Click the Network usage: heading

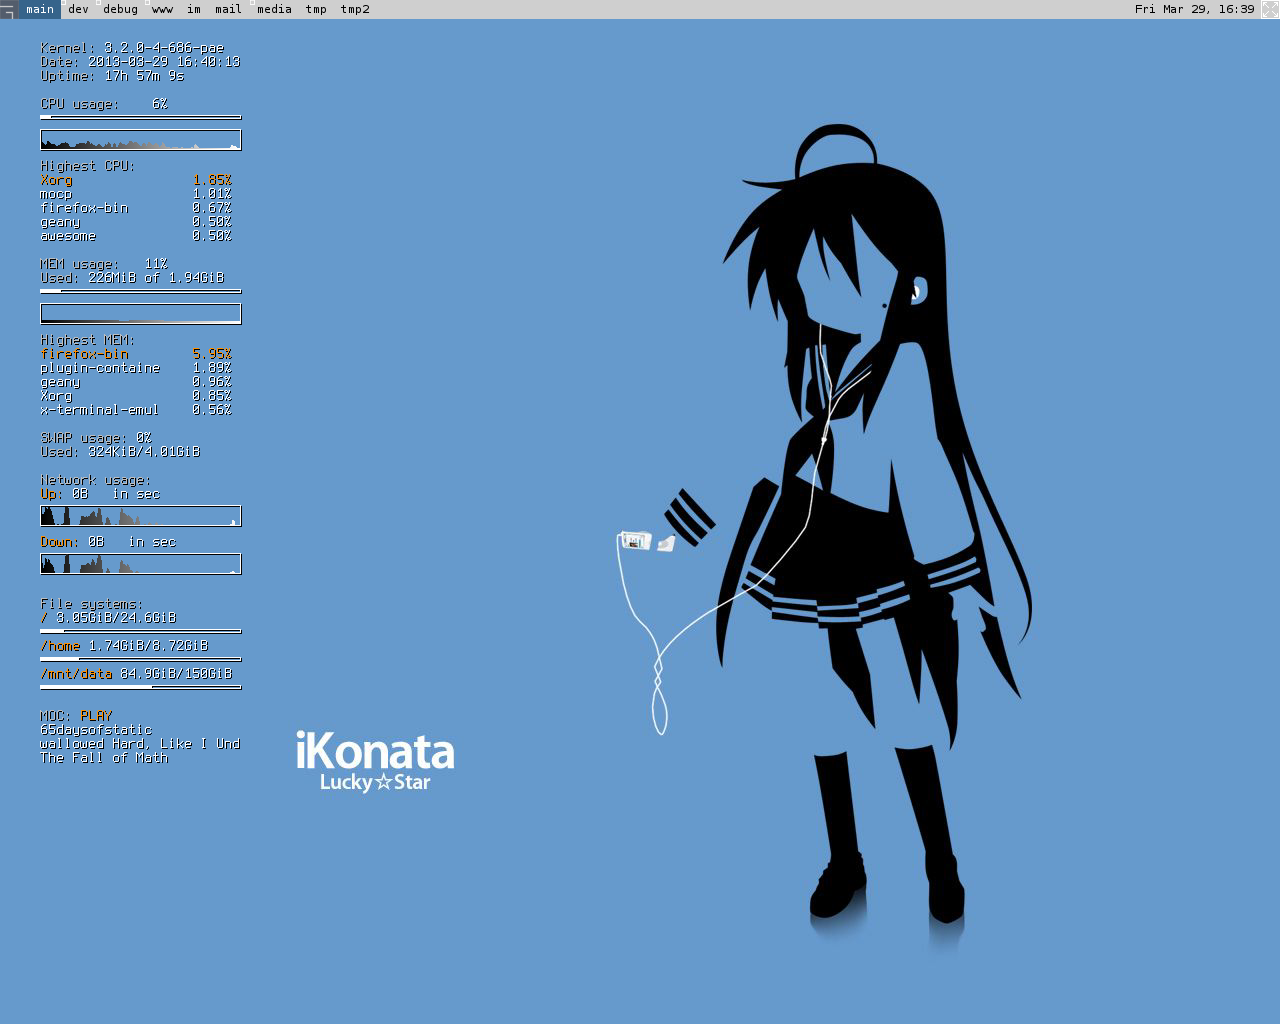(x=96, y=480)
